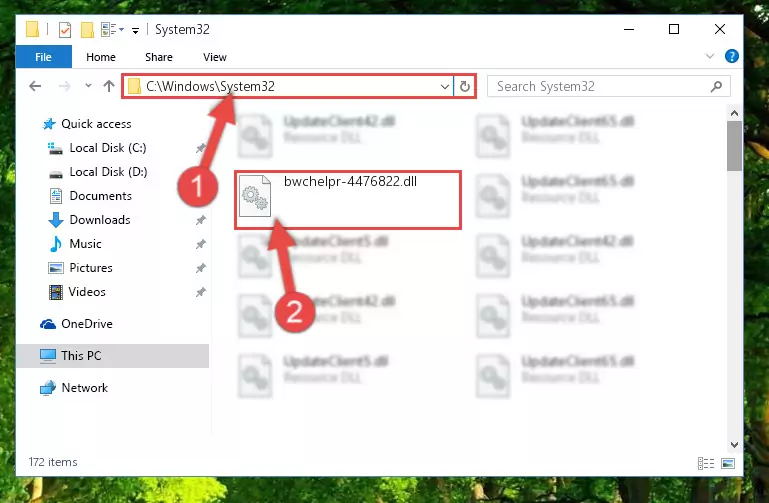Refresh the System32 folder
The height and width of the screenshot is (503, 769).
click(464, 87)
